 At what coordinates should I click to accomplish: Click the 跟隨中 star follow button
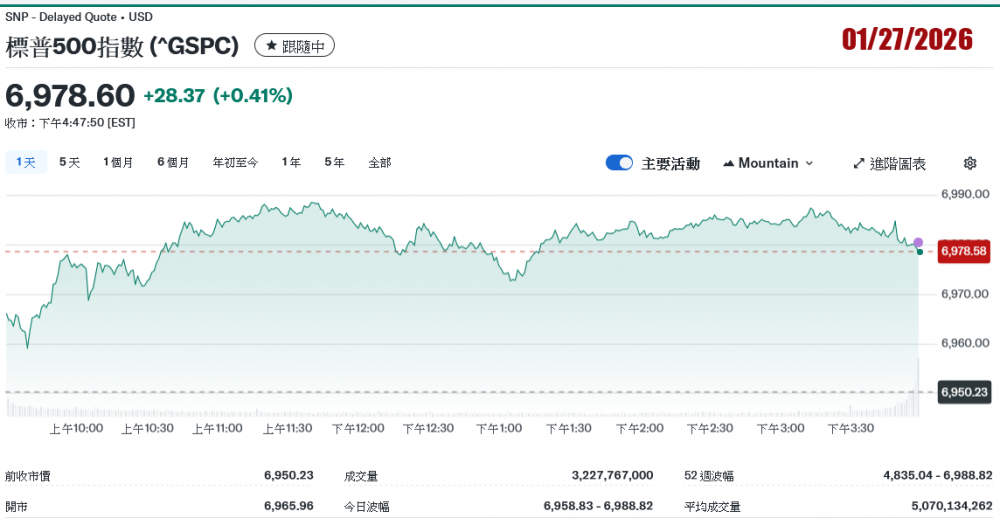point(294,46)
